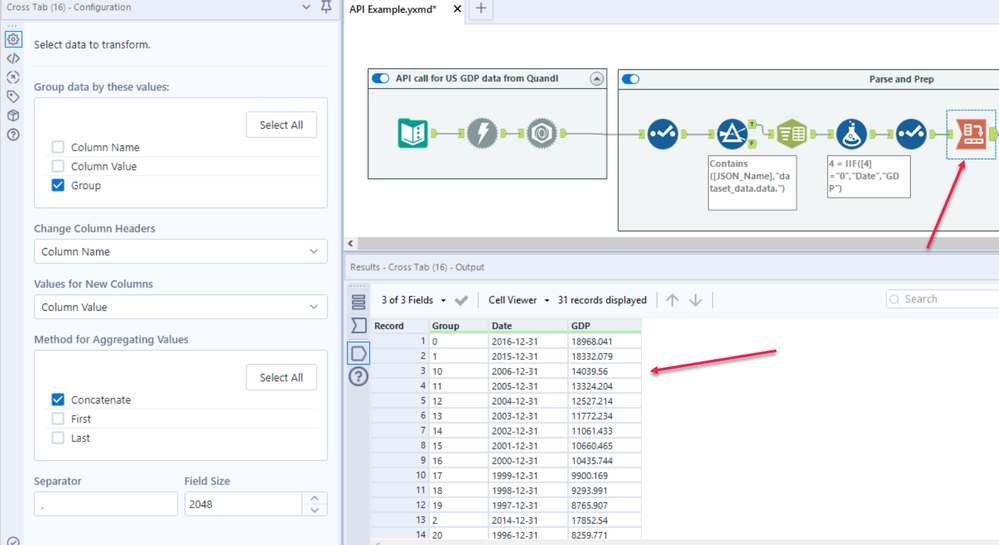Open the Cell Viewer dropdown

(x=519, y=300)
